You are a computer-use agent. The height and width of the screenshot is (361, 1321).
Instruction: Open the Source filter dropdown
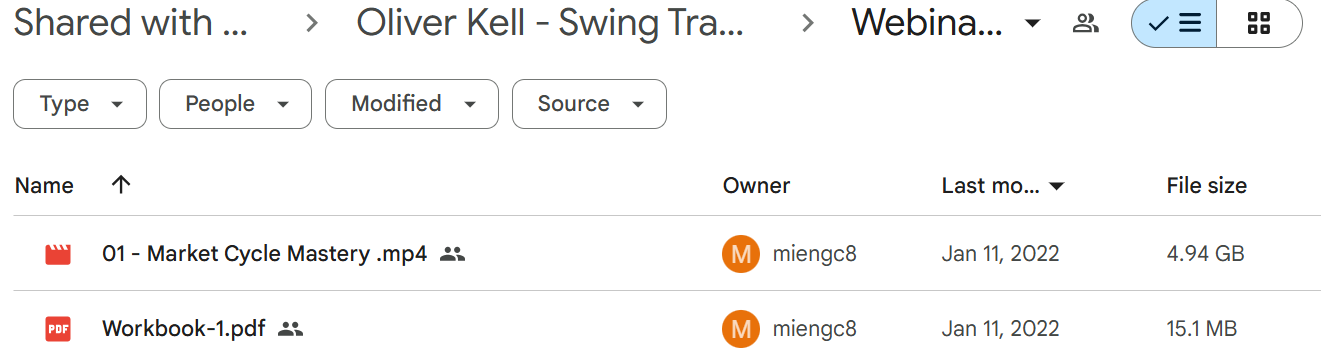coord(589,104)
